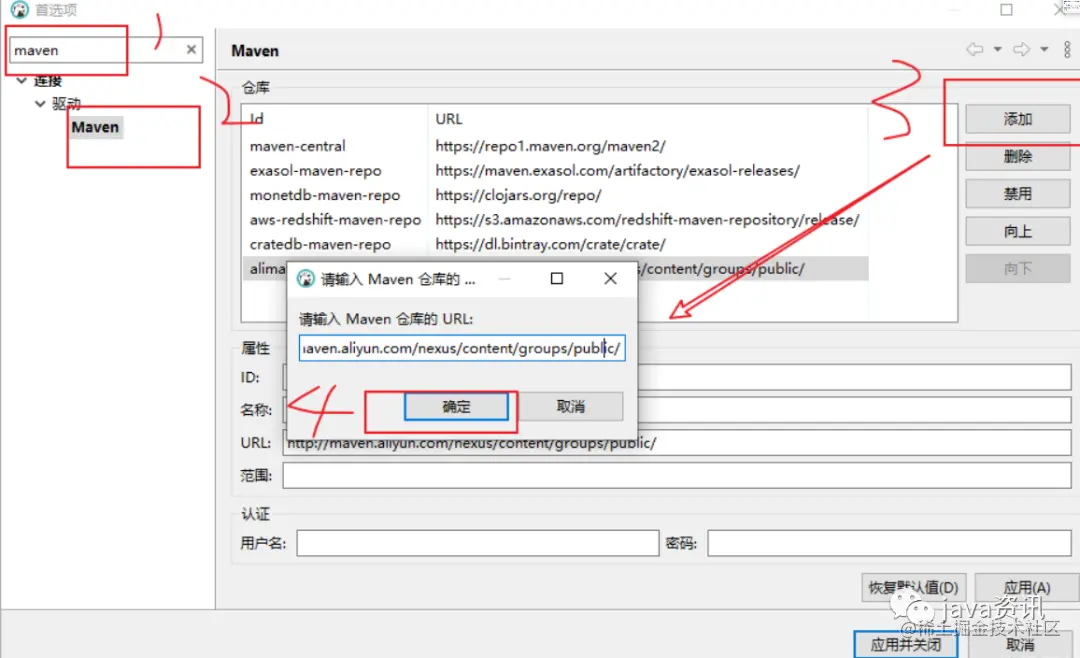Select the monetdb-maven-repo row
The image size is (1080, 658).
[x=554, y=195]
